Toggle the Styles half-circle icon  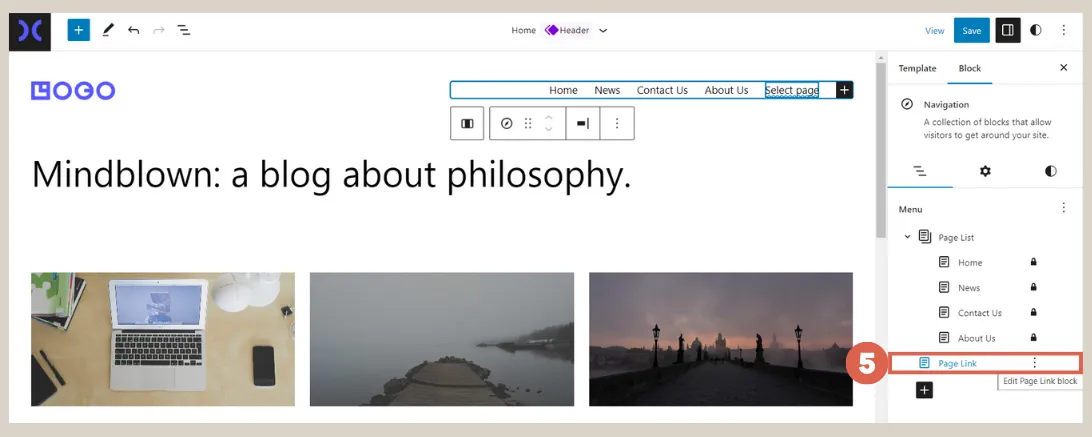(x=1036, y=31)
